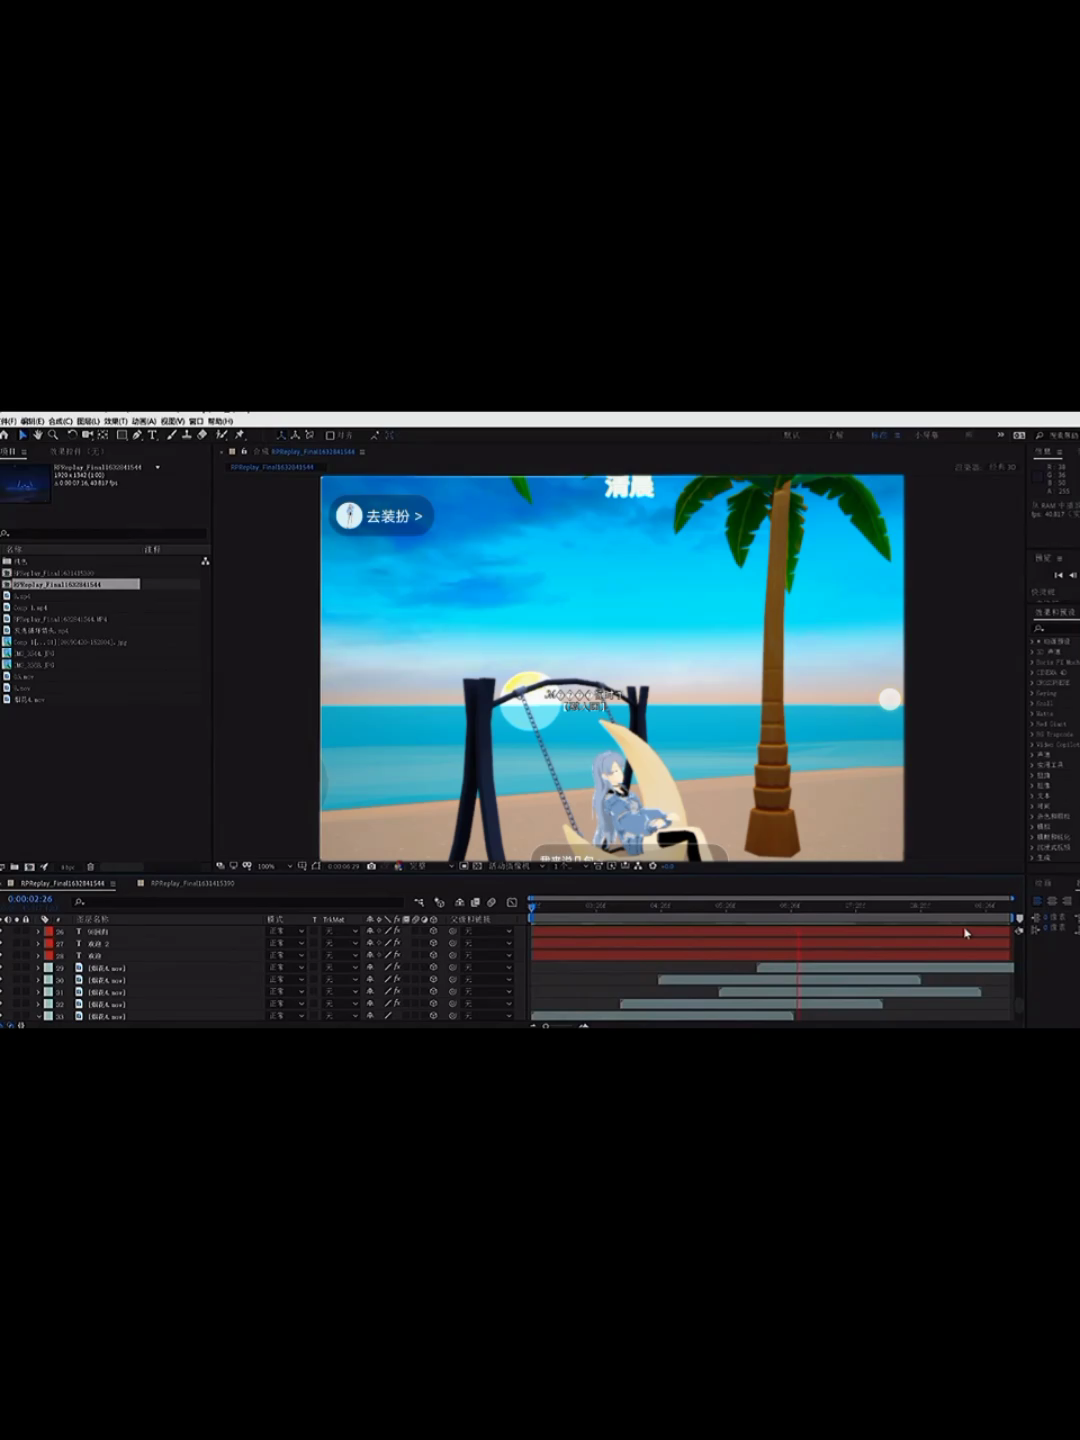The width and height of the screenshot is (1080, 1440).
Task: Click the snapshot camera icon under viewer
Action: point(372,866)
